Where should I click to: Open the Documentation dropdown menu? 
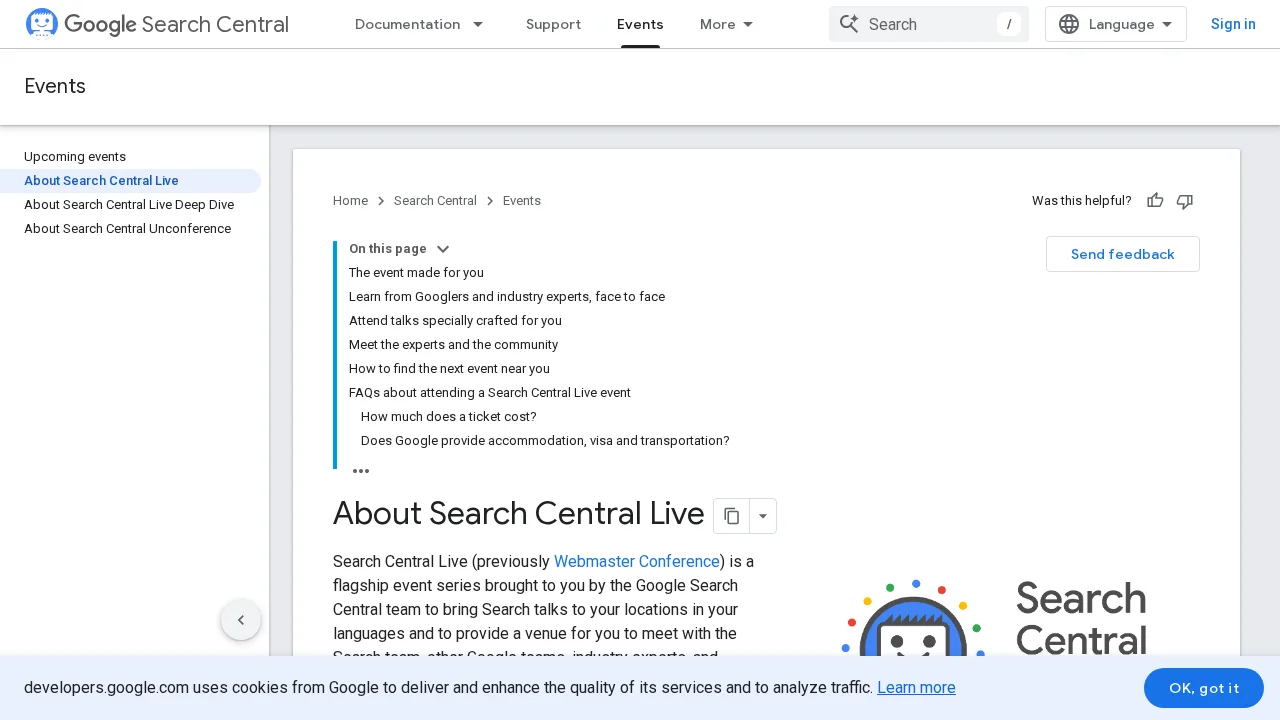420,24
